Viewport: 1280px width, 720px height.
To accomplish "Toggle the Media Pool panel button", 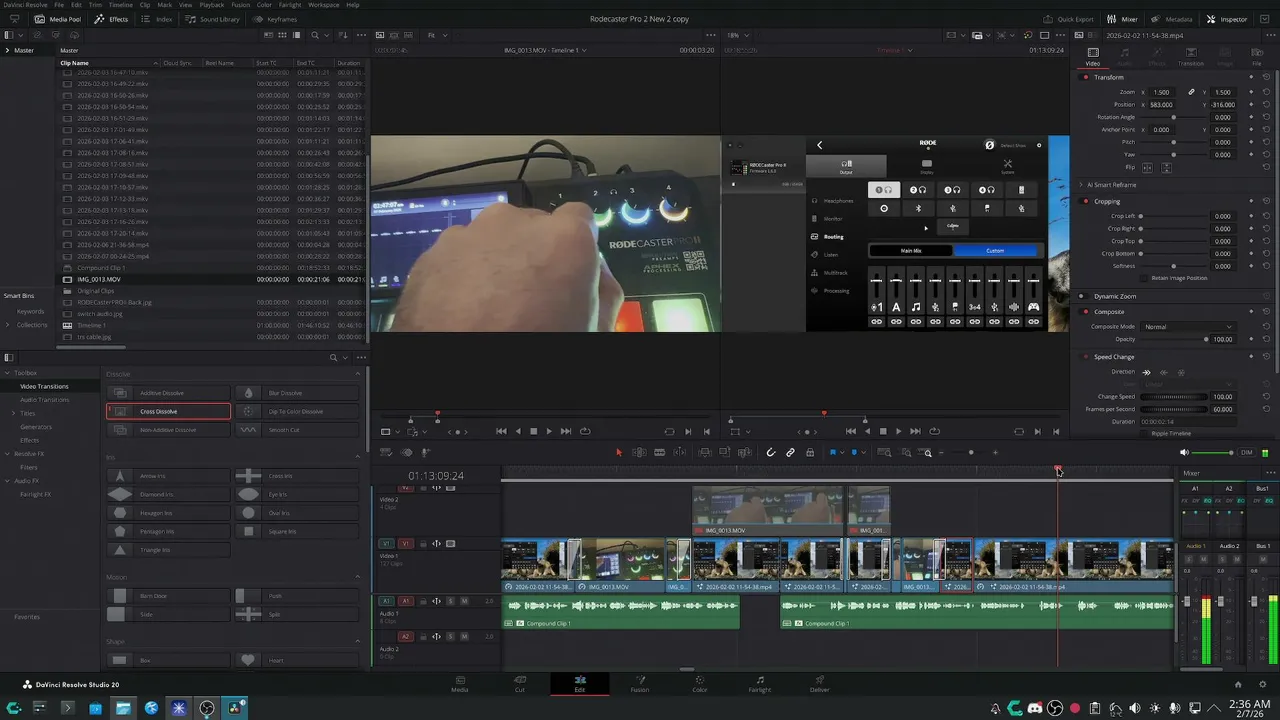I will 58,19.
